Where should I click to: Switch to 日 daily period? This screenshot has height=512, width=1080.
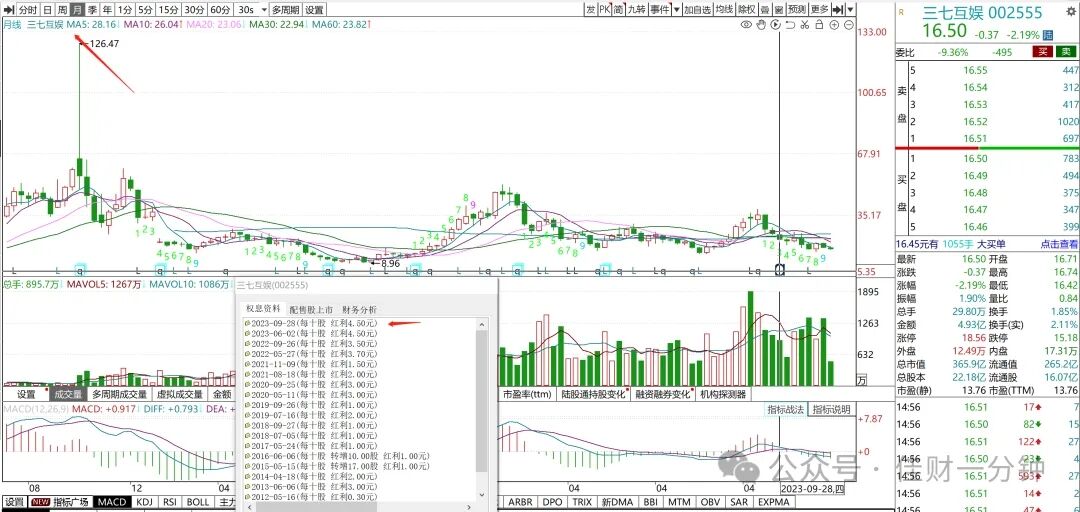(x=48, y=10)
